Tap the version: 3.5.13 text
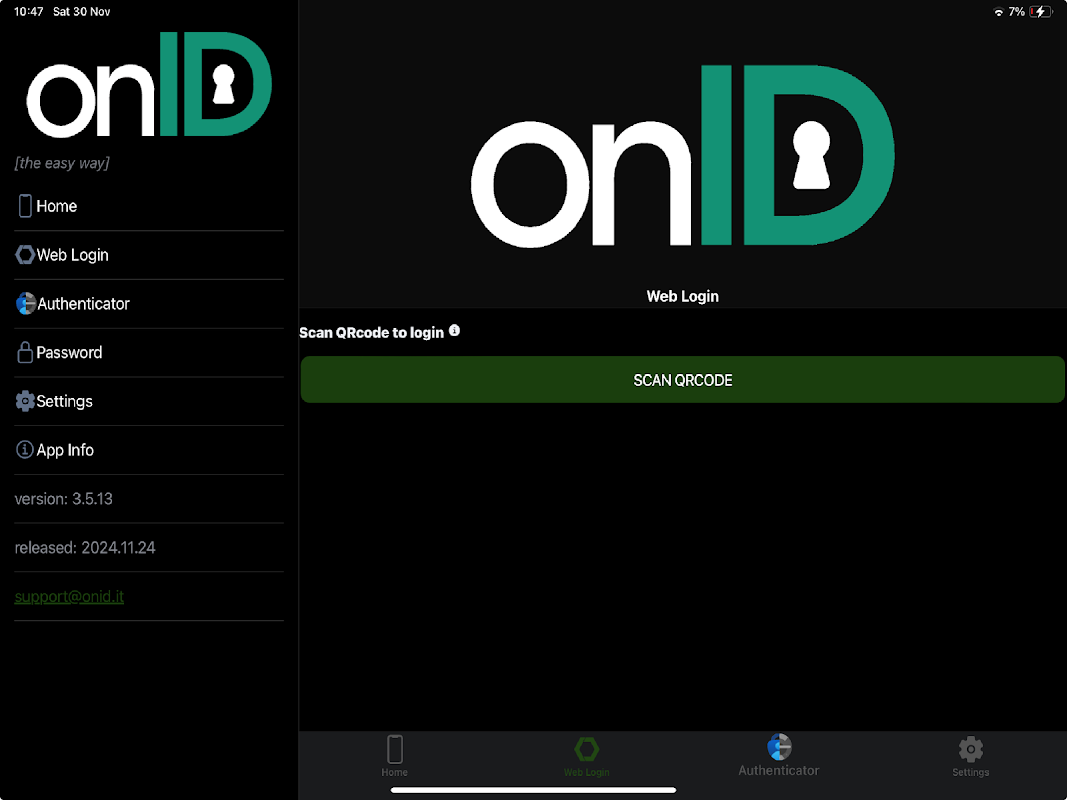 pos(63,499)
